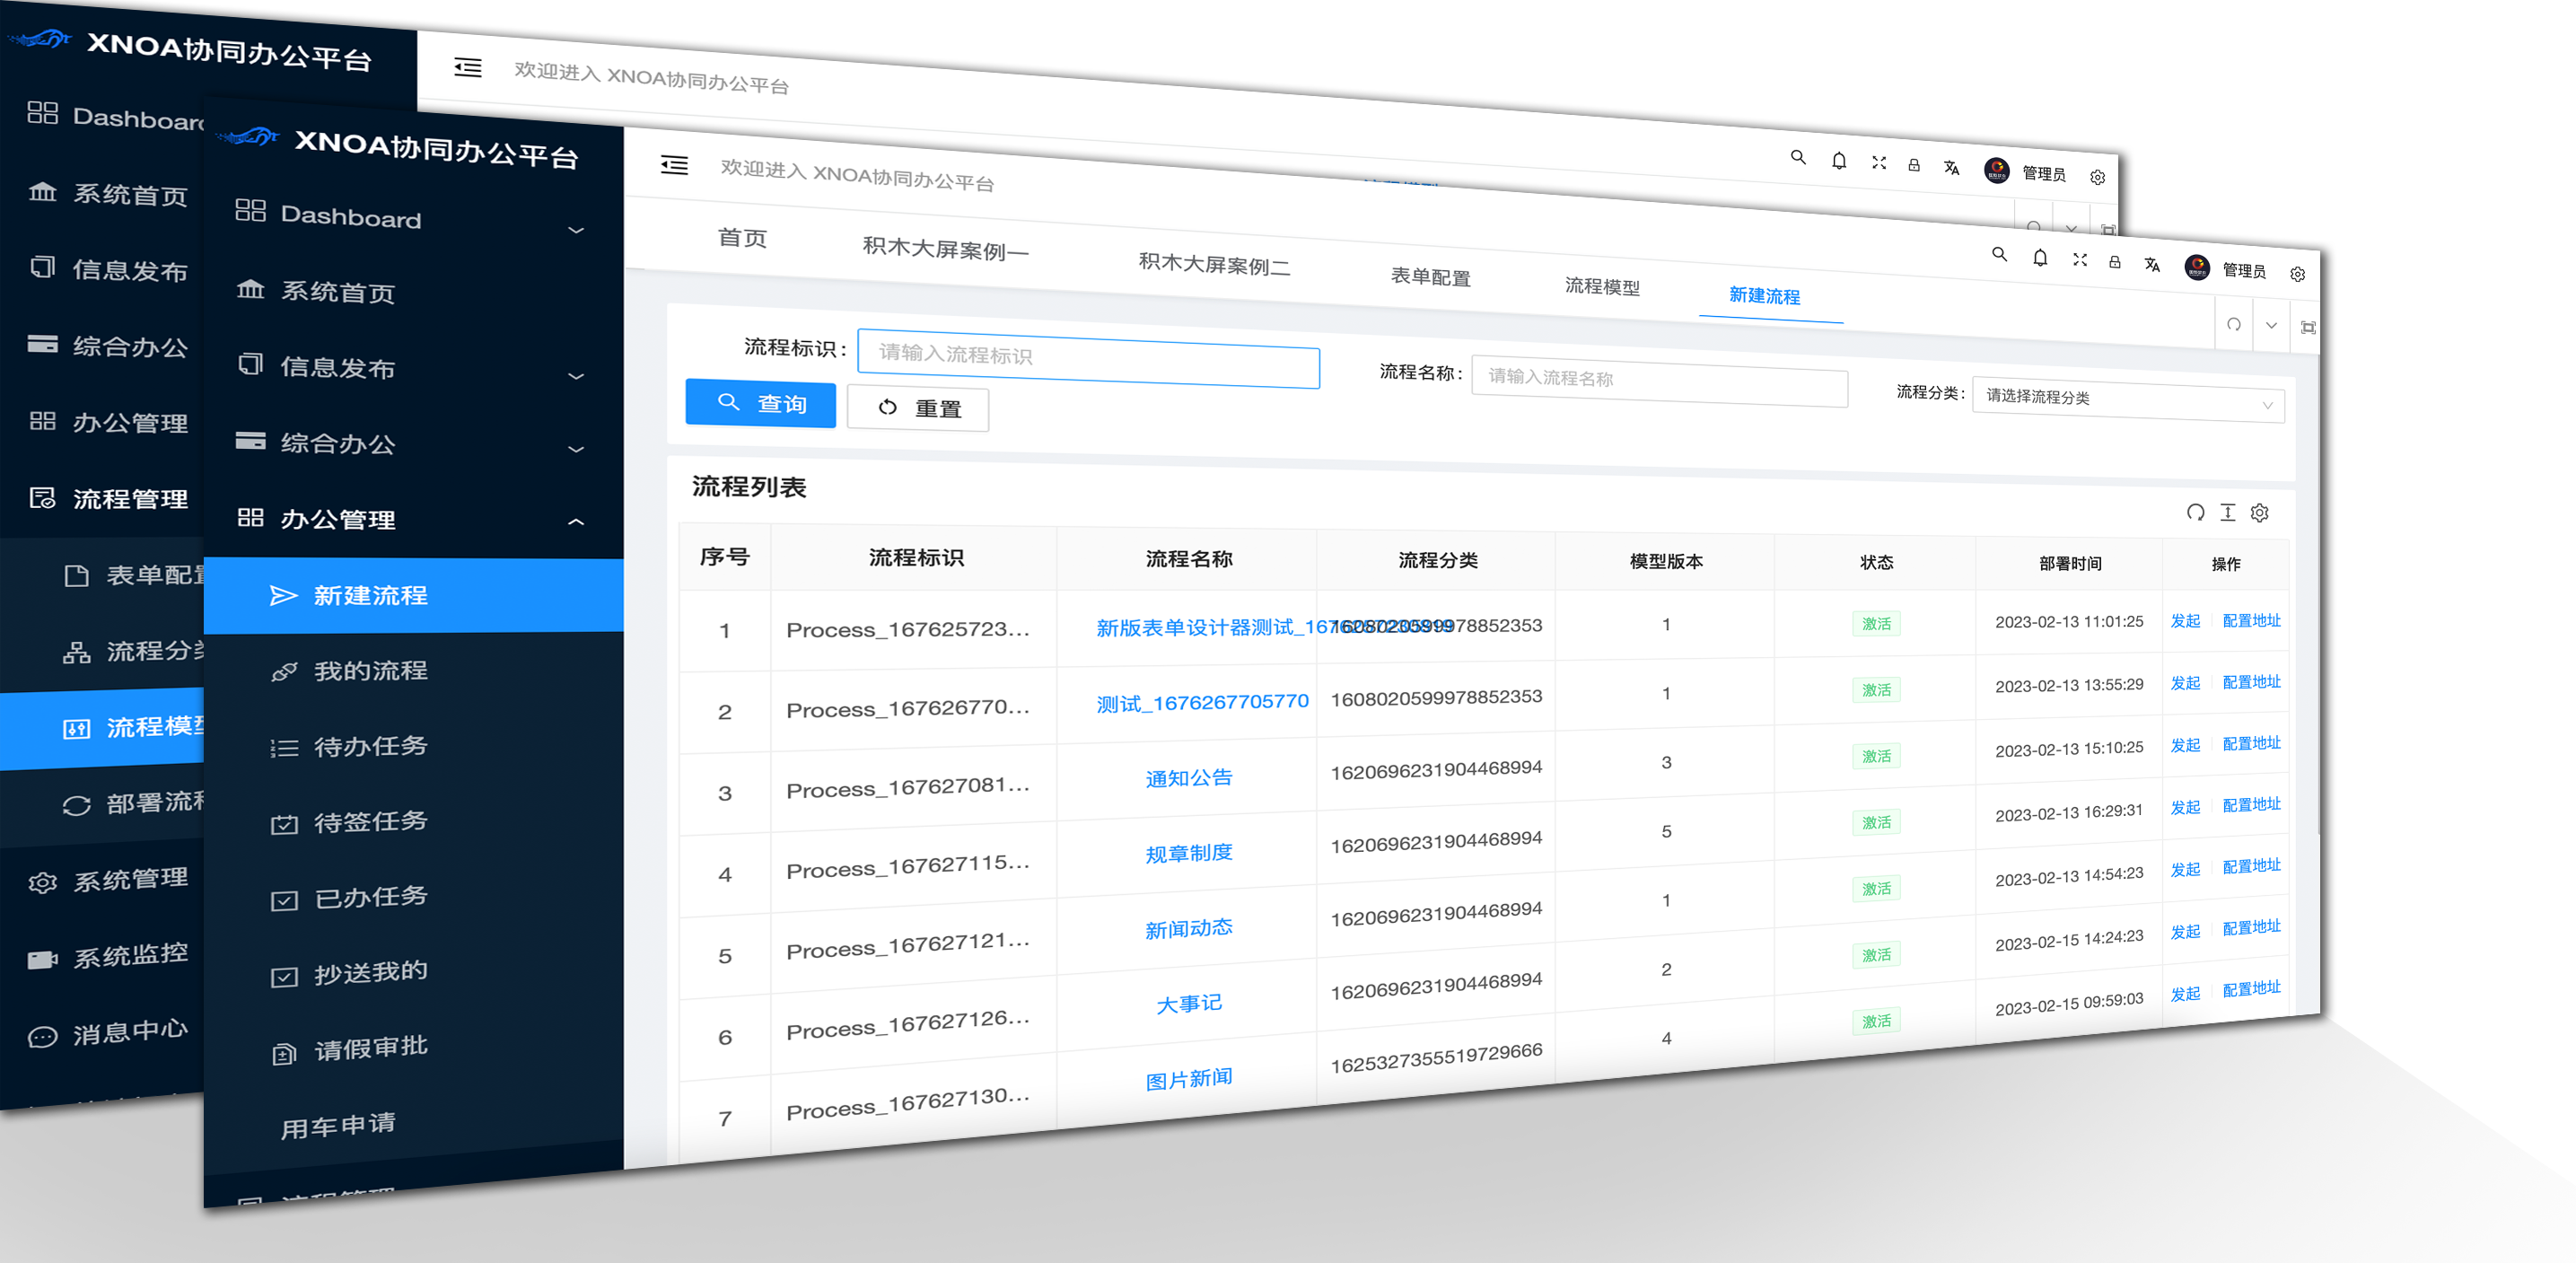2576x1263 pixels.
Task: Click 发起 for 2023-02-15 09:59:03 row
Action: (x=2185, y=994)
